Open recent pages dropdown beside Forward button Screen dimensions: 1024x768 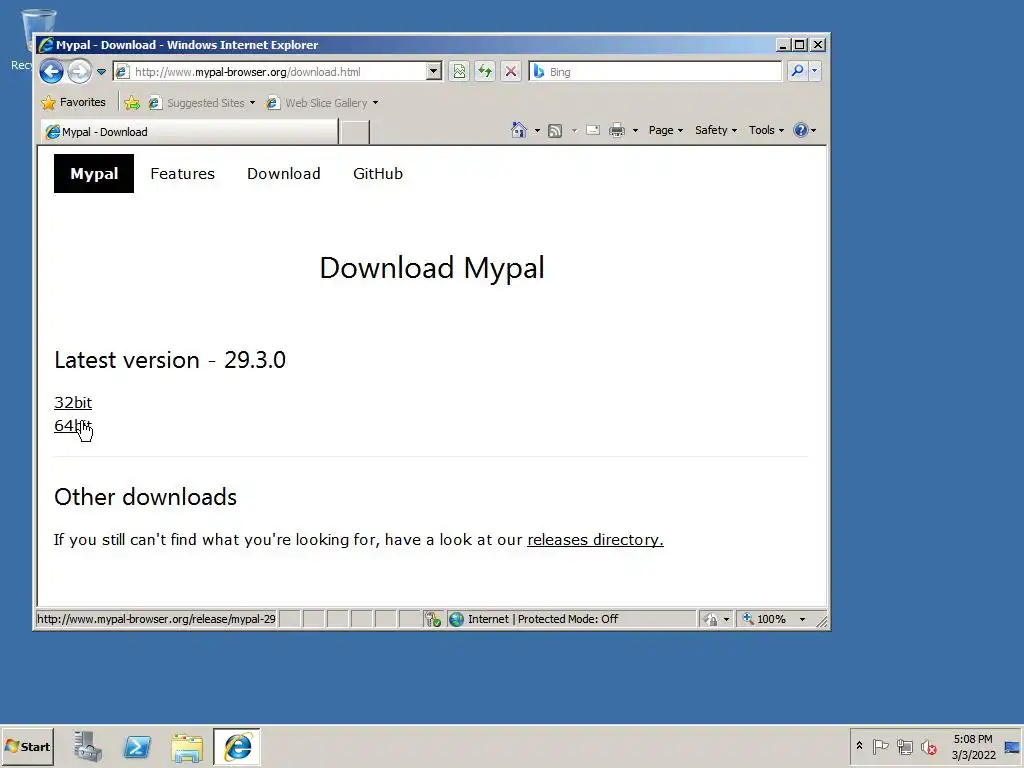pyautogui.click(x=101, y=72)
